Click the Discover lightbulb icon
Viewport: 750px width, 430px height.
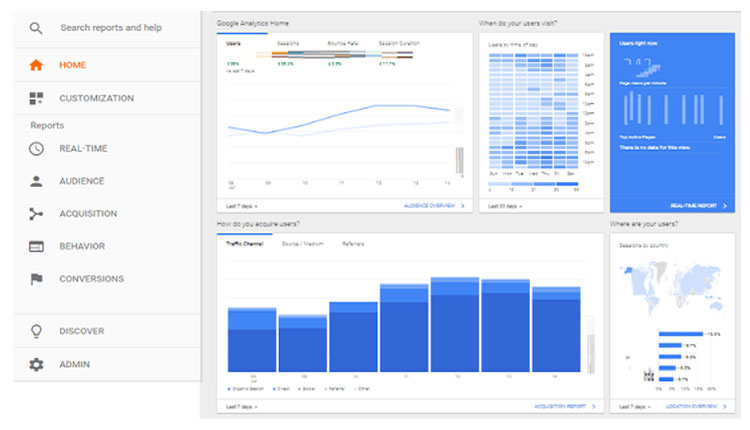(x=36, y=331)
